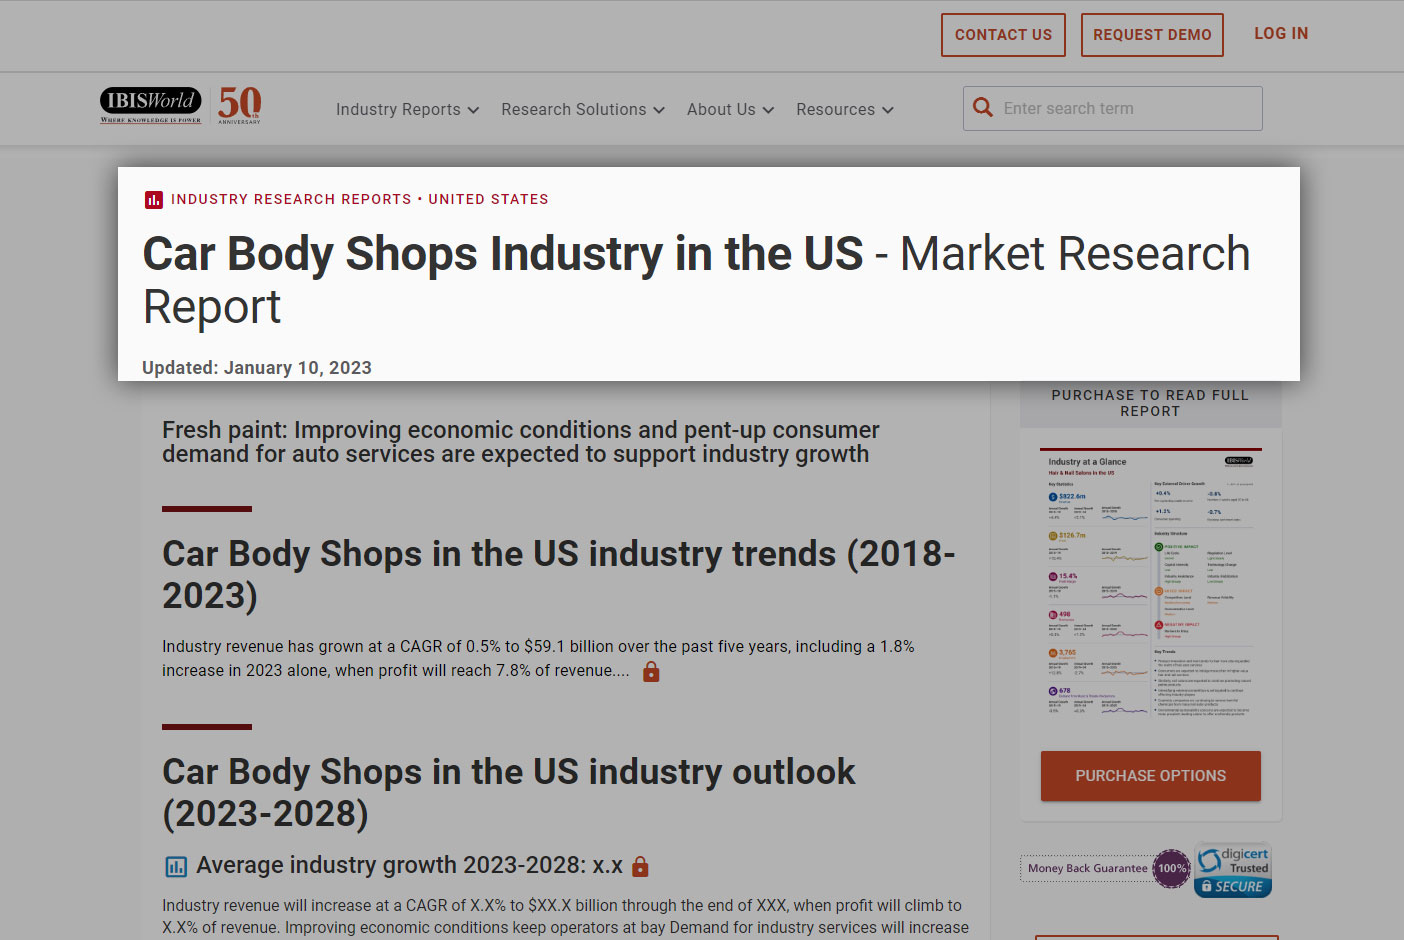
Task: Click inside the Enter search term field
Action: click(1110, 107)
